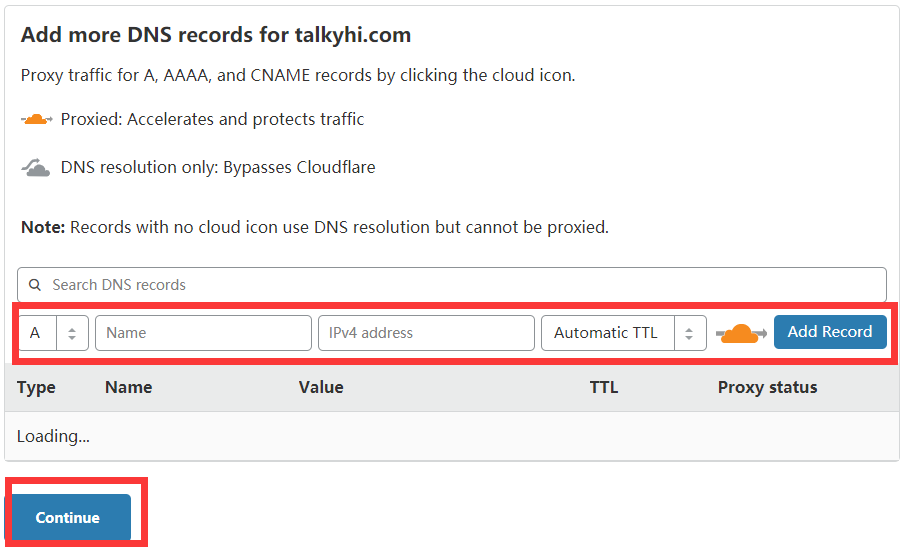Click the Name input field

(x=203, y=333)
